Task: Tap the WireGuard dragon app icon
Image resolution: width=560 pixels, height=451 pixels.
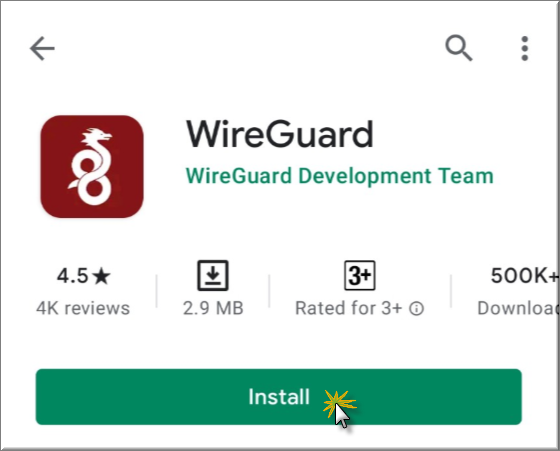Action: (92, 166)
